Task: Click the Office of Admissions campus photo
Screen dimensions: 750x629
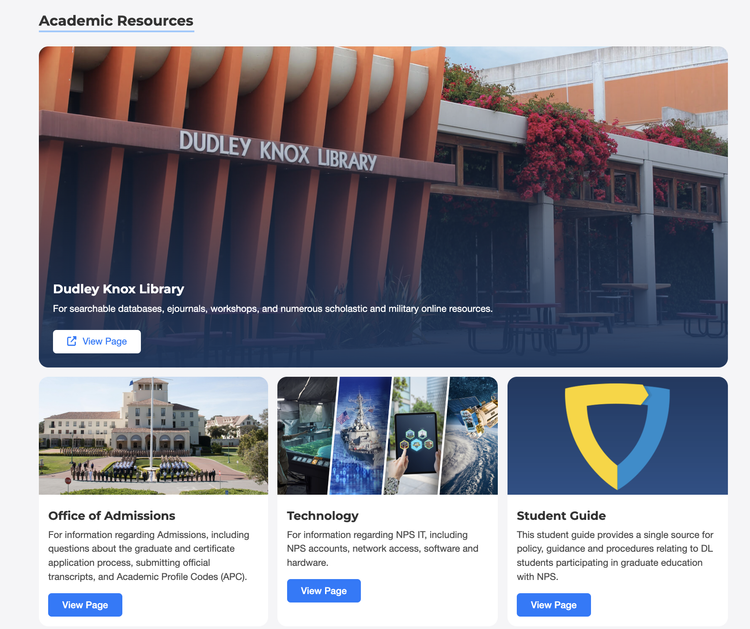Action: coord(154,436)
